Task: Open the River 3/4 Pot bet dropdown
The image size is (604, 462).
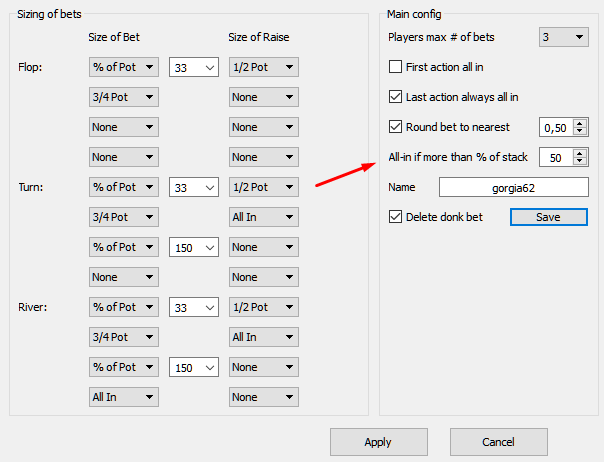Action: click(124, 337)
